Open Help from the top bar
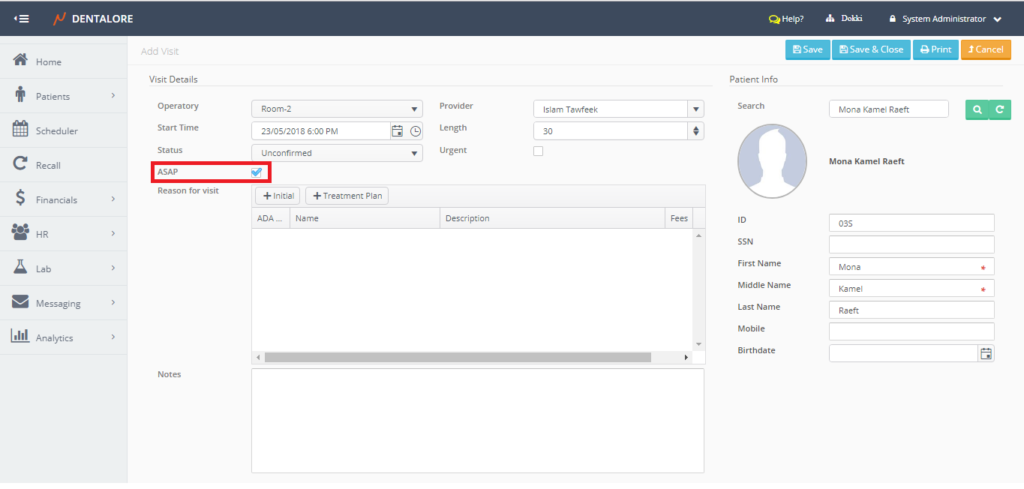The height and width of the screenshot is (489, 1024). 787,19
